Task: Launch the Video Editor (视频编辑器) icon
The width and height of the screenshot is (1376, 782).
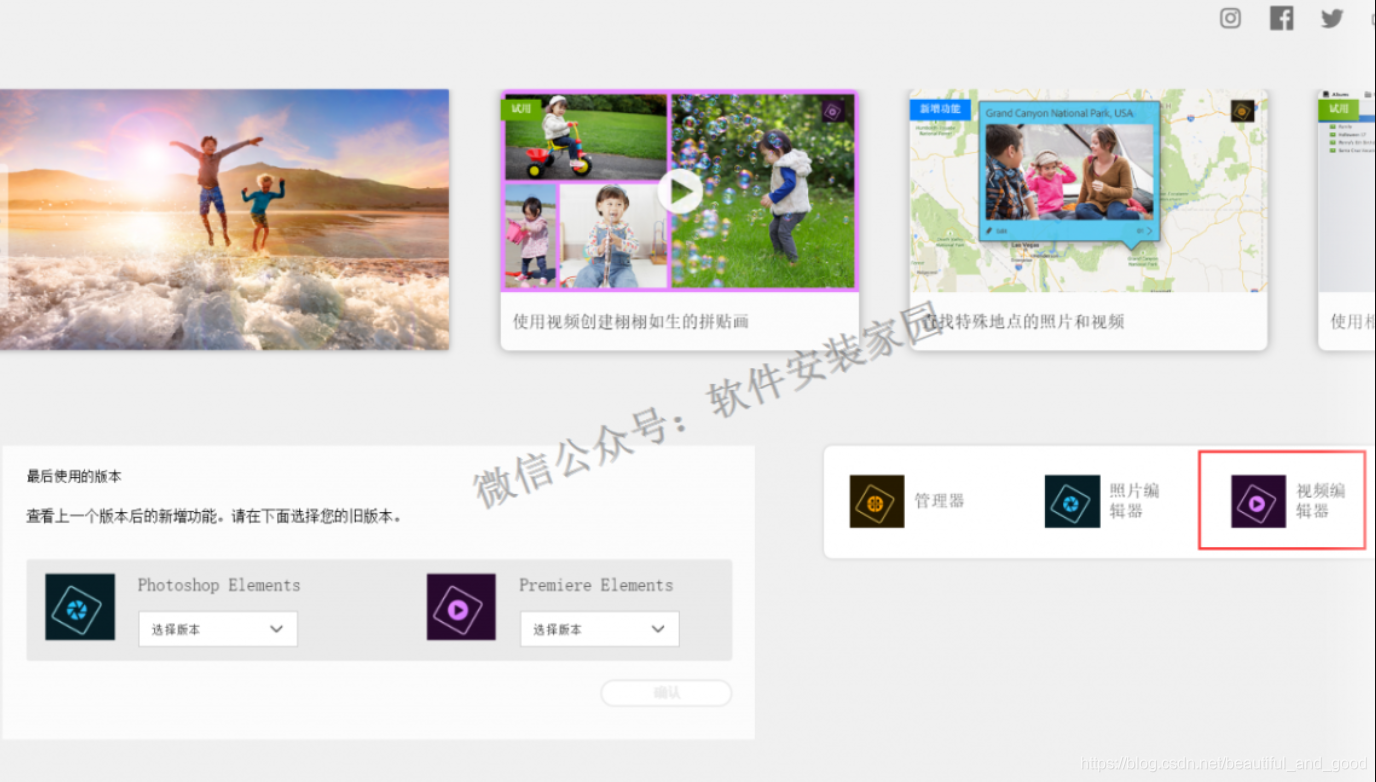Action: click(x=1258, y=501)
